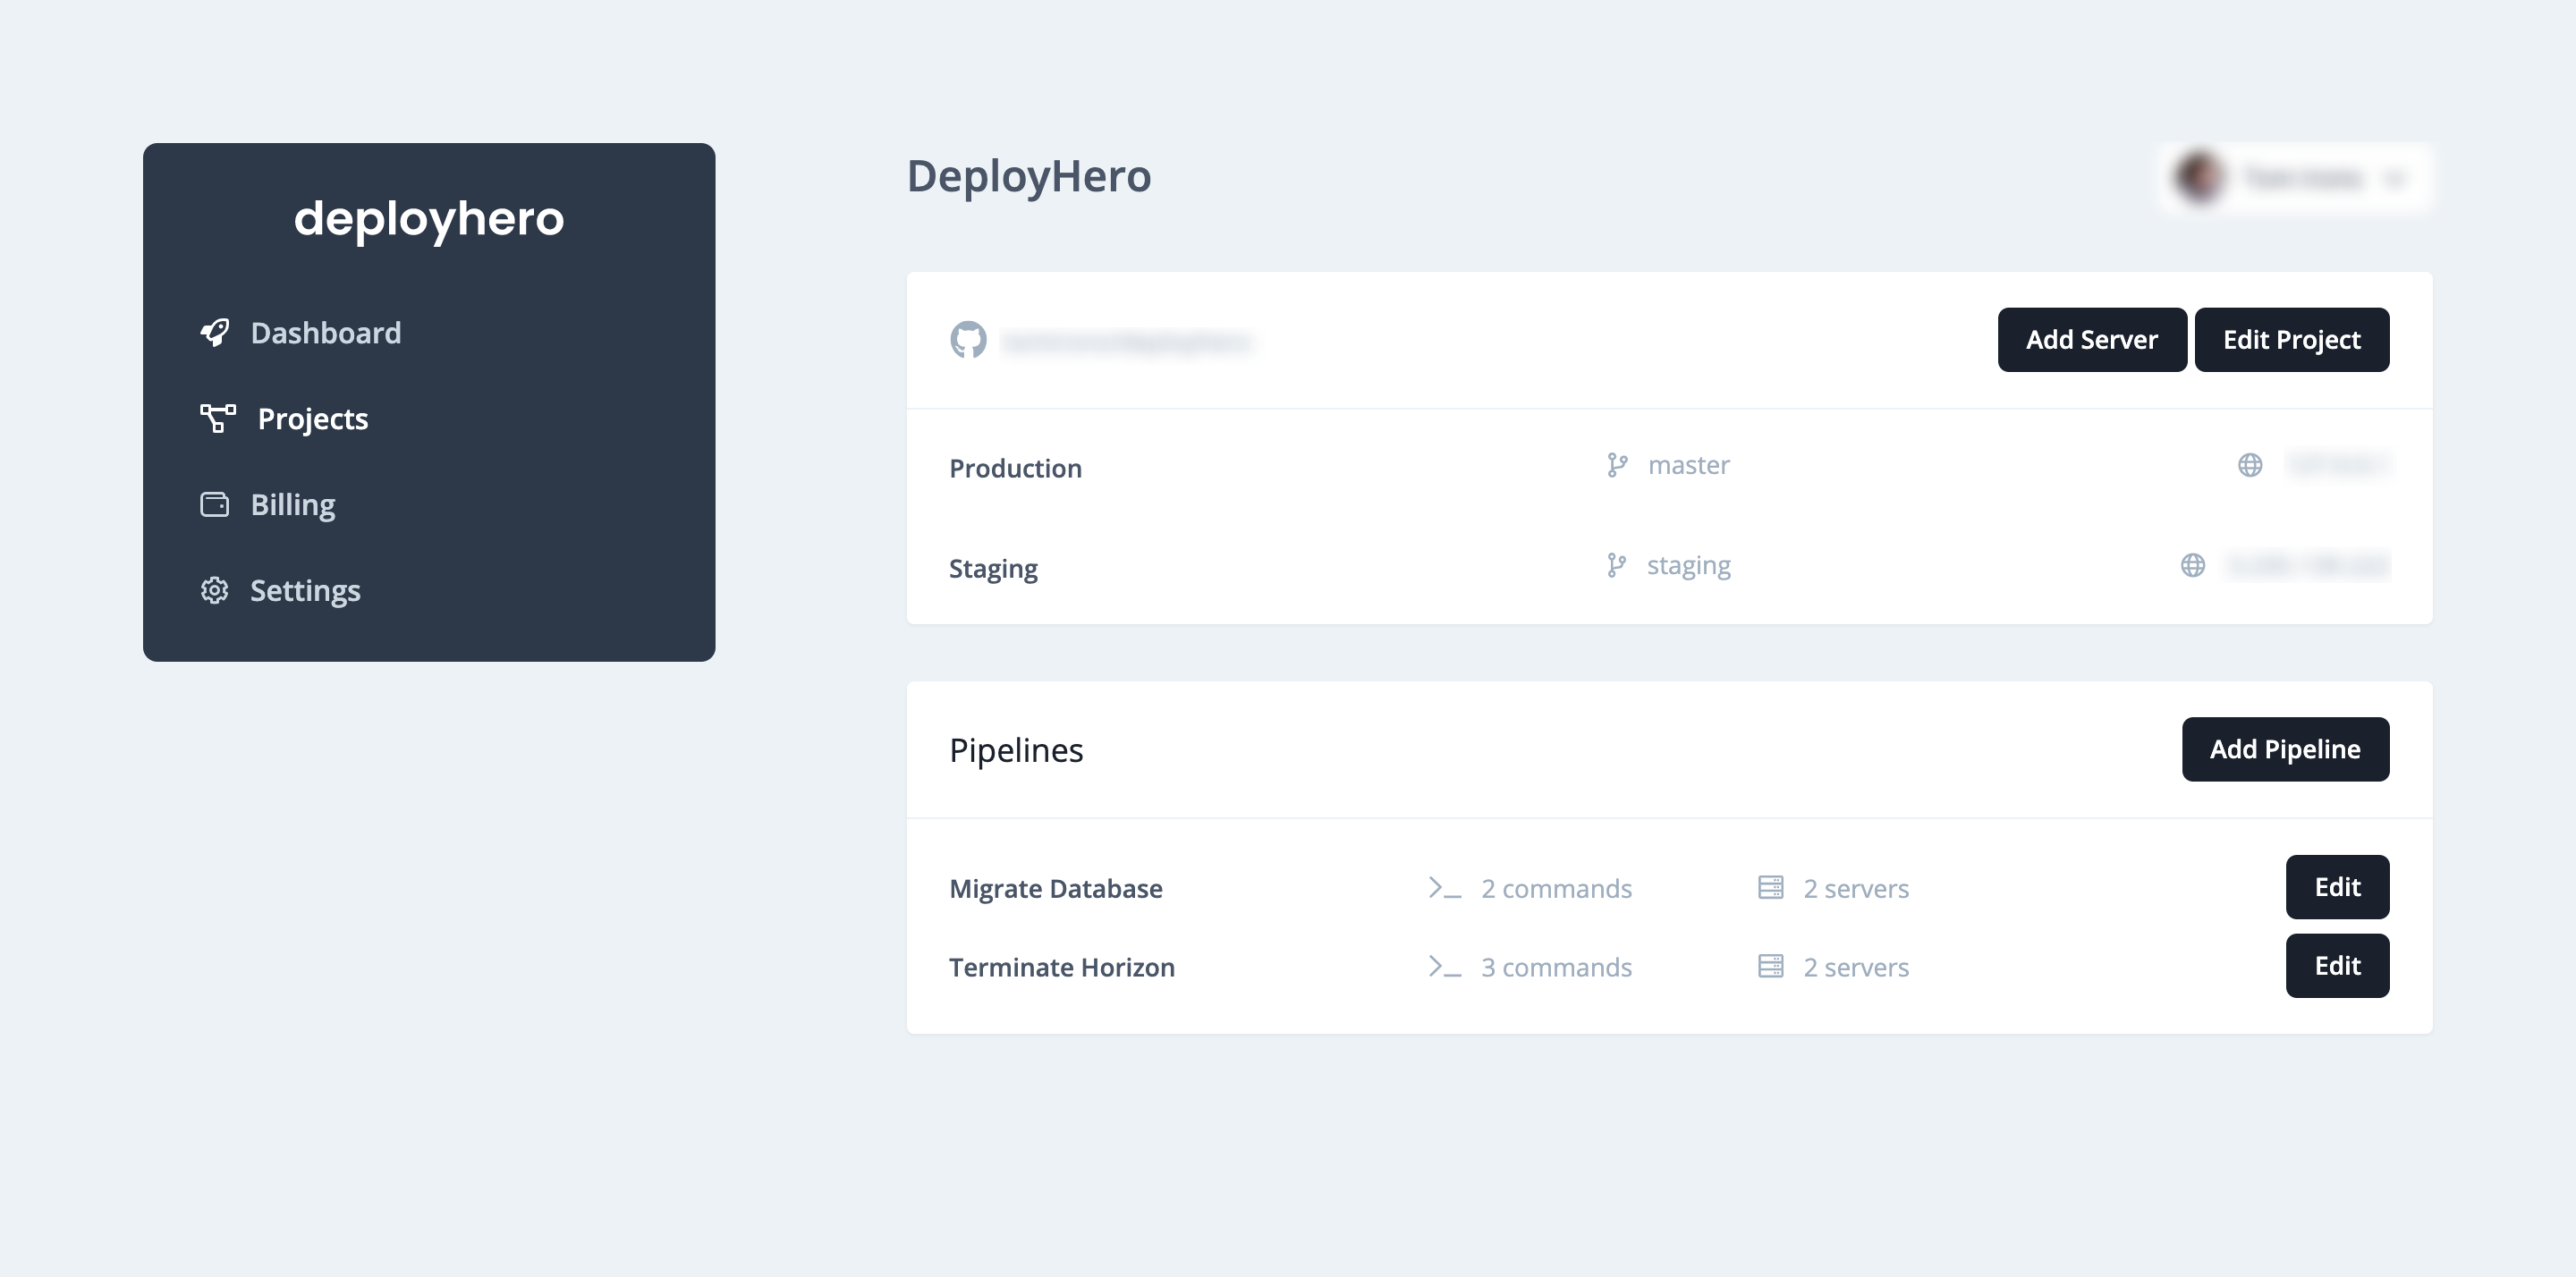Select the Dashboard rocket icon
The height and width of the screenshot is (1277, 2576).
click(215, 333)
